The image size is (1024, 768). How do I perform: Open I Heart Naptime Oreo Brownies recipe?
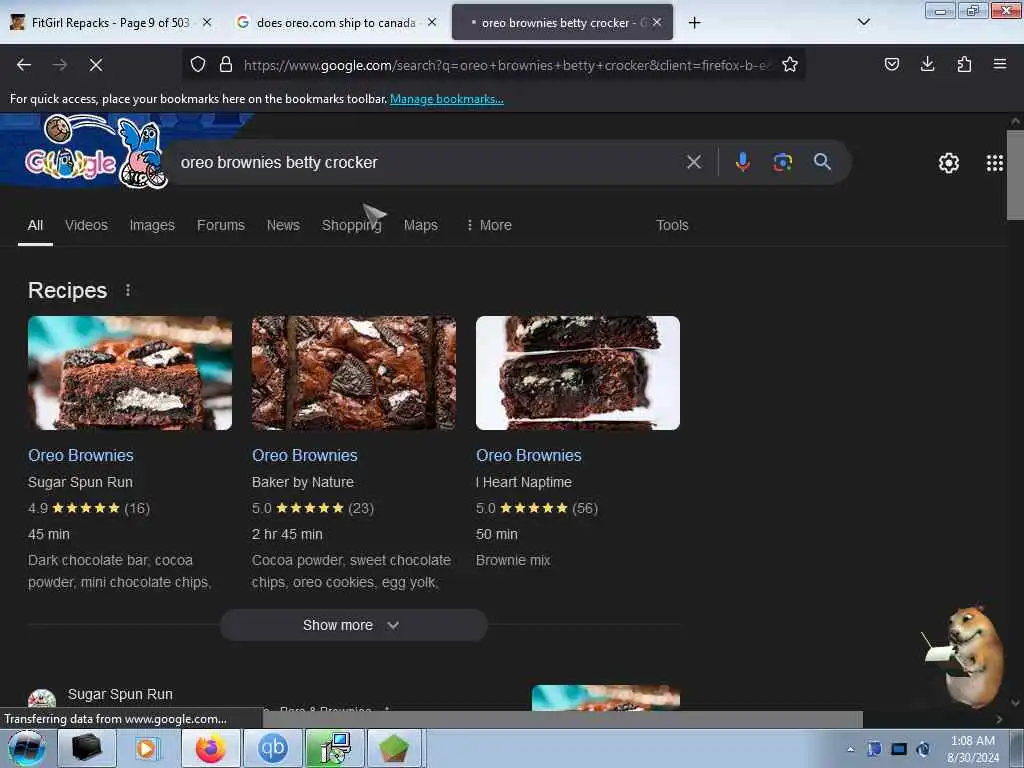click(529, 455)
